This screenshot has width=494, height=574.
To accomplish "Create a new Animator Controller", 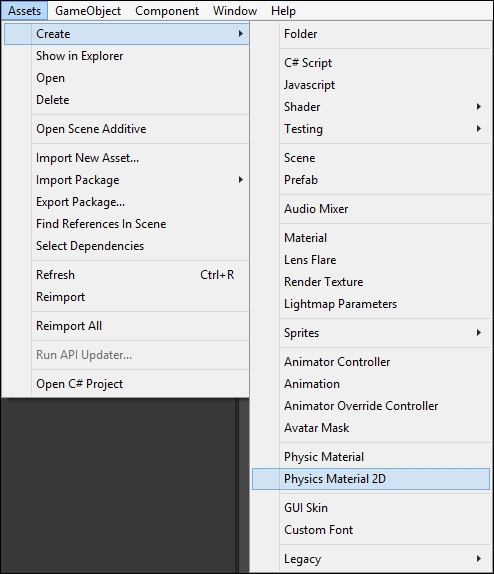I will point(371,362).
